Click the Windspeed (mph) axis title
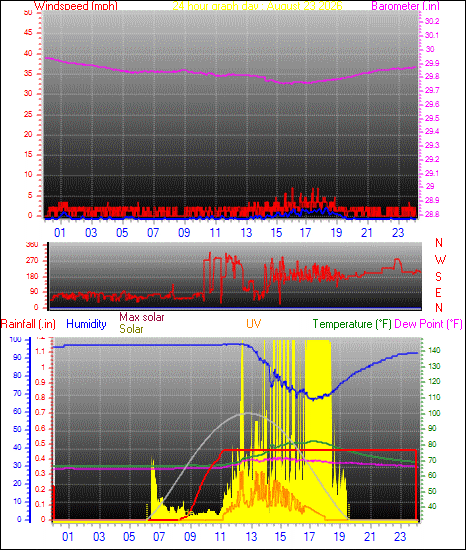The height and width of the screenshot is (550, 466). pyautogui.click(x=75, y=6)
